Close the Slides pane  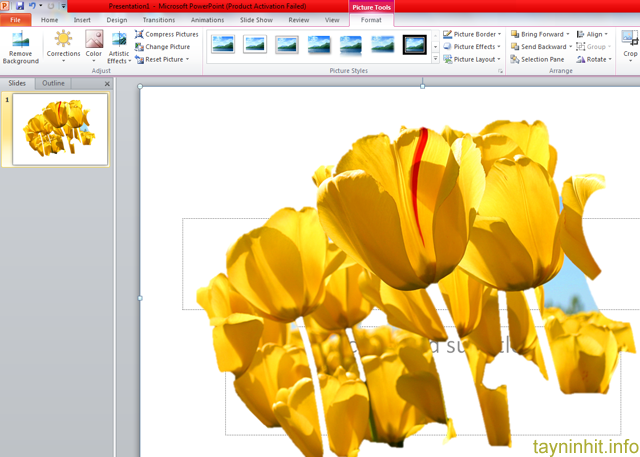[107, 84]
